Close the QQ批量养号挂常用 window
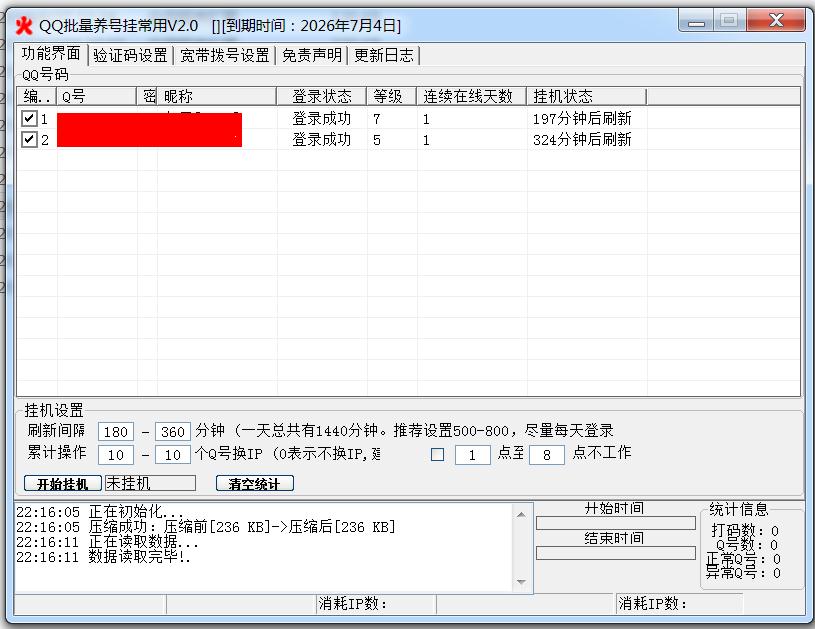The image size is (815, 629). pos(776,21)
